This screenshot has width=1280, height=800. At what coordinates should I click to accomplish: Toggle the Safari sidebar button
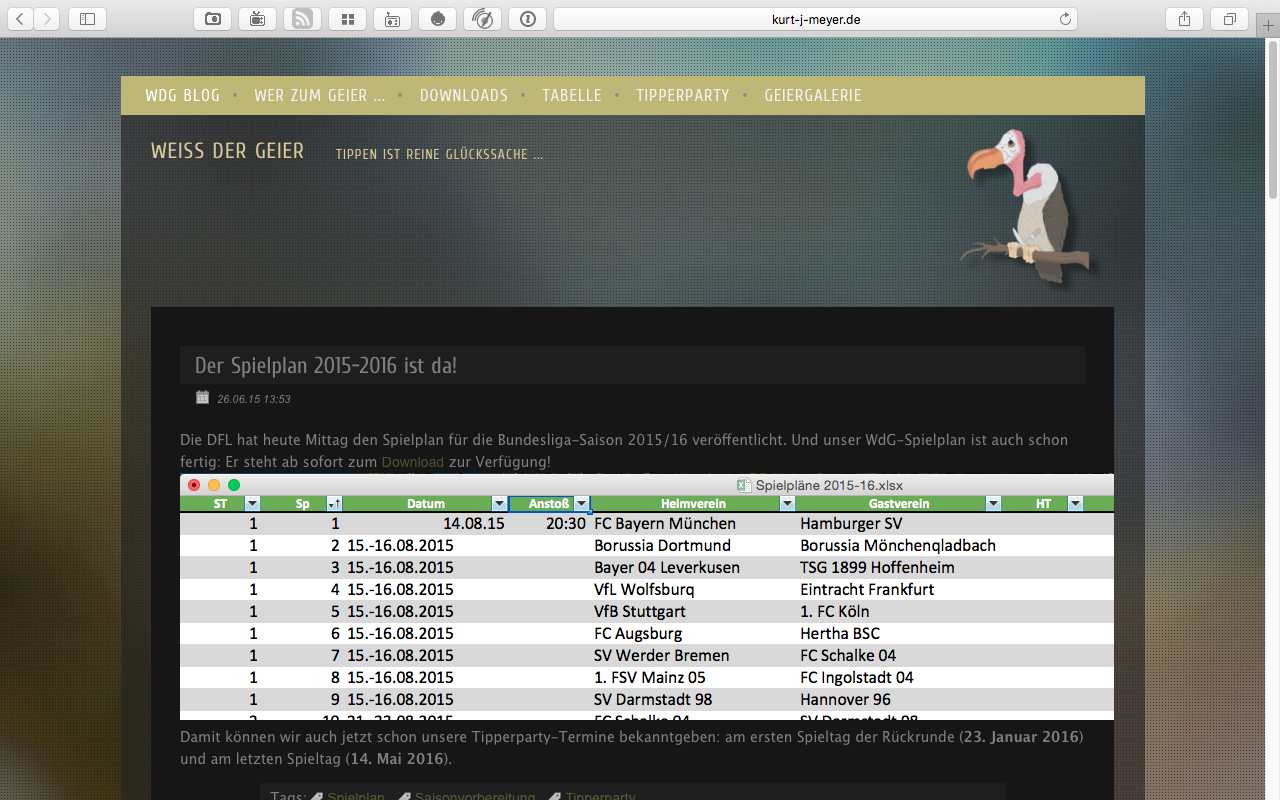click(87, 18)
